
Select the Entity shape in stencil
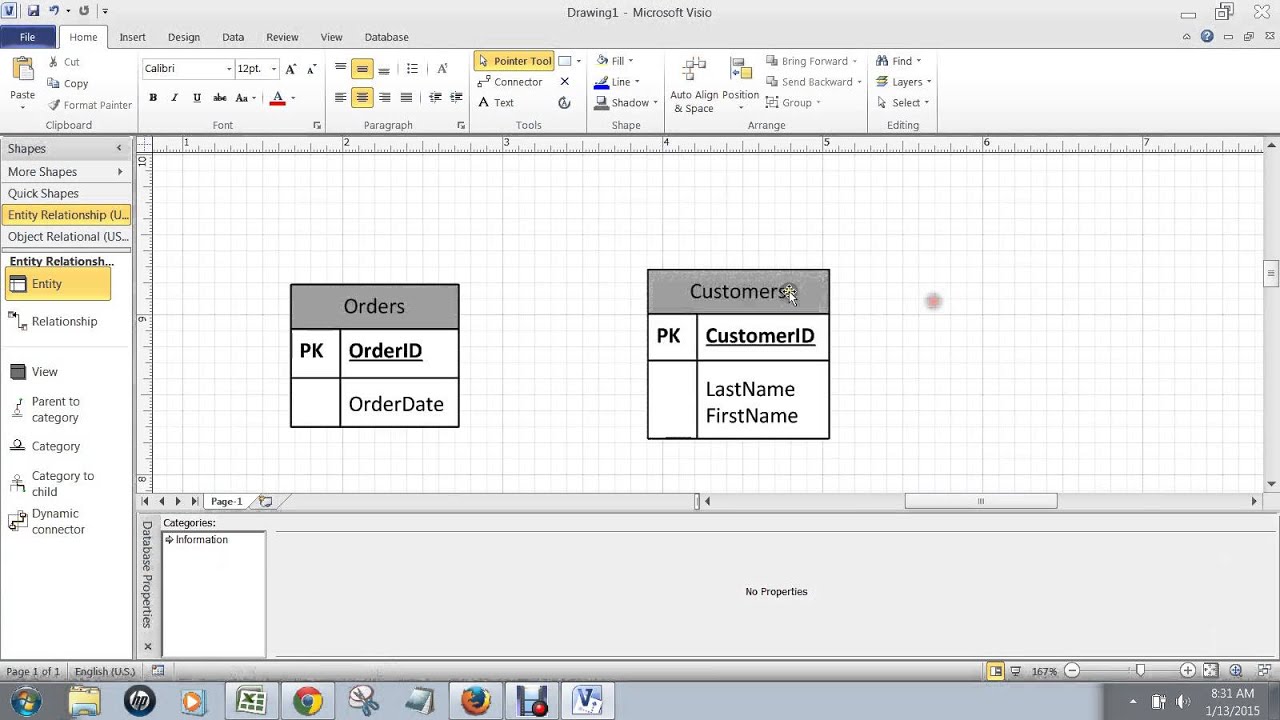coord(58,284)
